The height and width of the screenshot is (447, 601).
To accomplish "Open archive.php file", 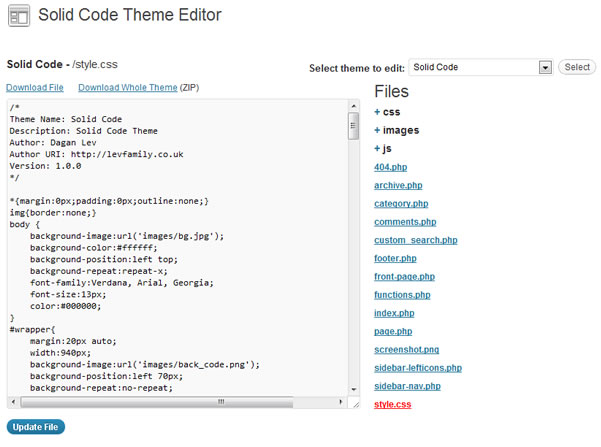I will coord(398,185).
